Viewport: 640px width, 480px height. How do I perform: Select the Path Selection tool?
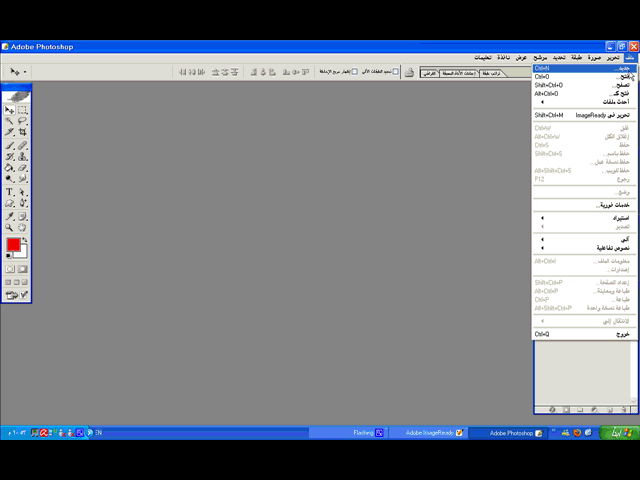(x=22, y=192)
